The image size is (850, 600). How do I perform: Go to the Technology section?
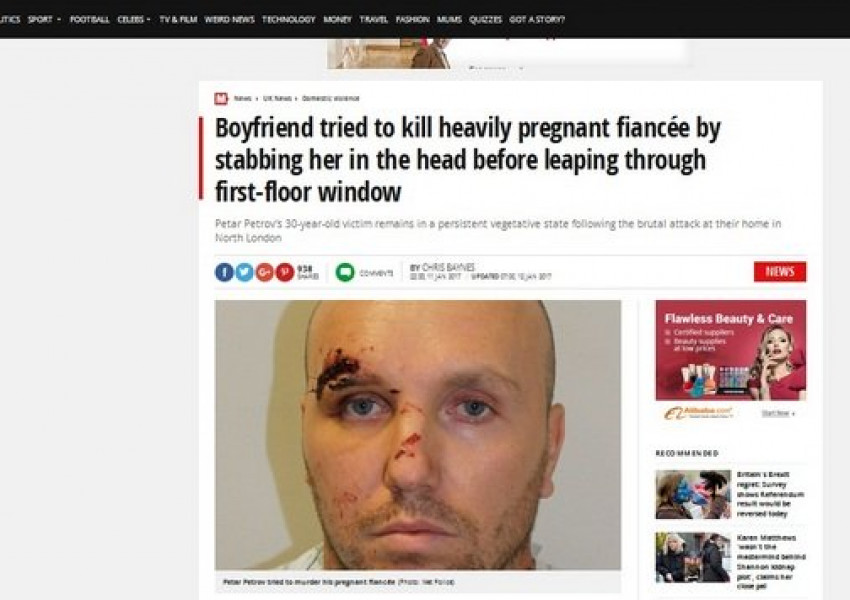click(x=288, y=20)
